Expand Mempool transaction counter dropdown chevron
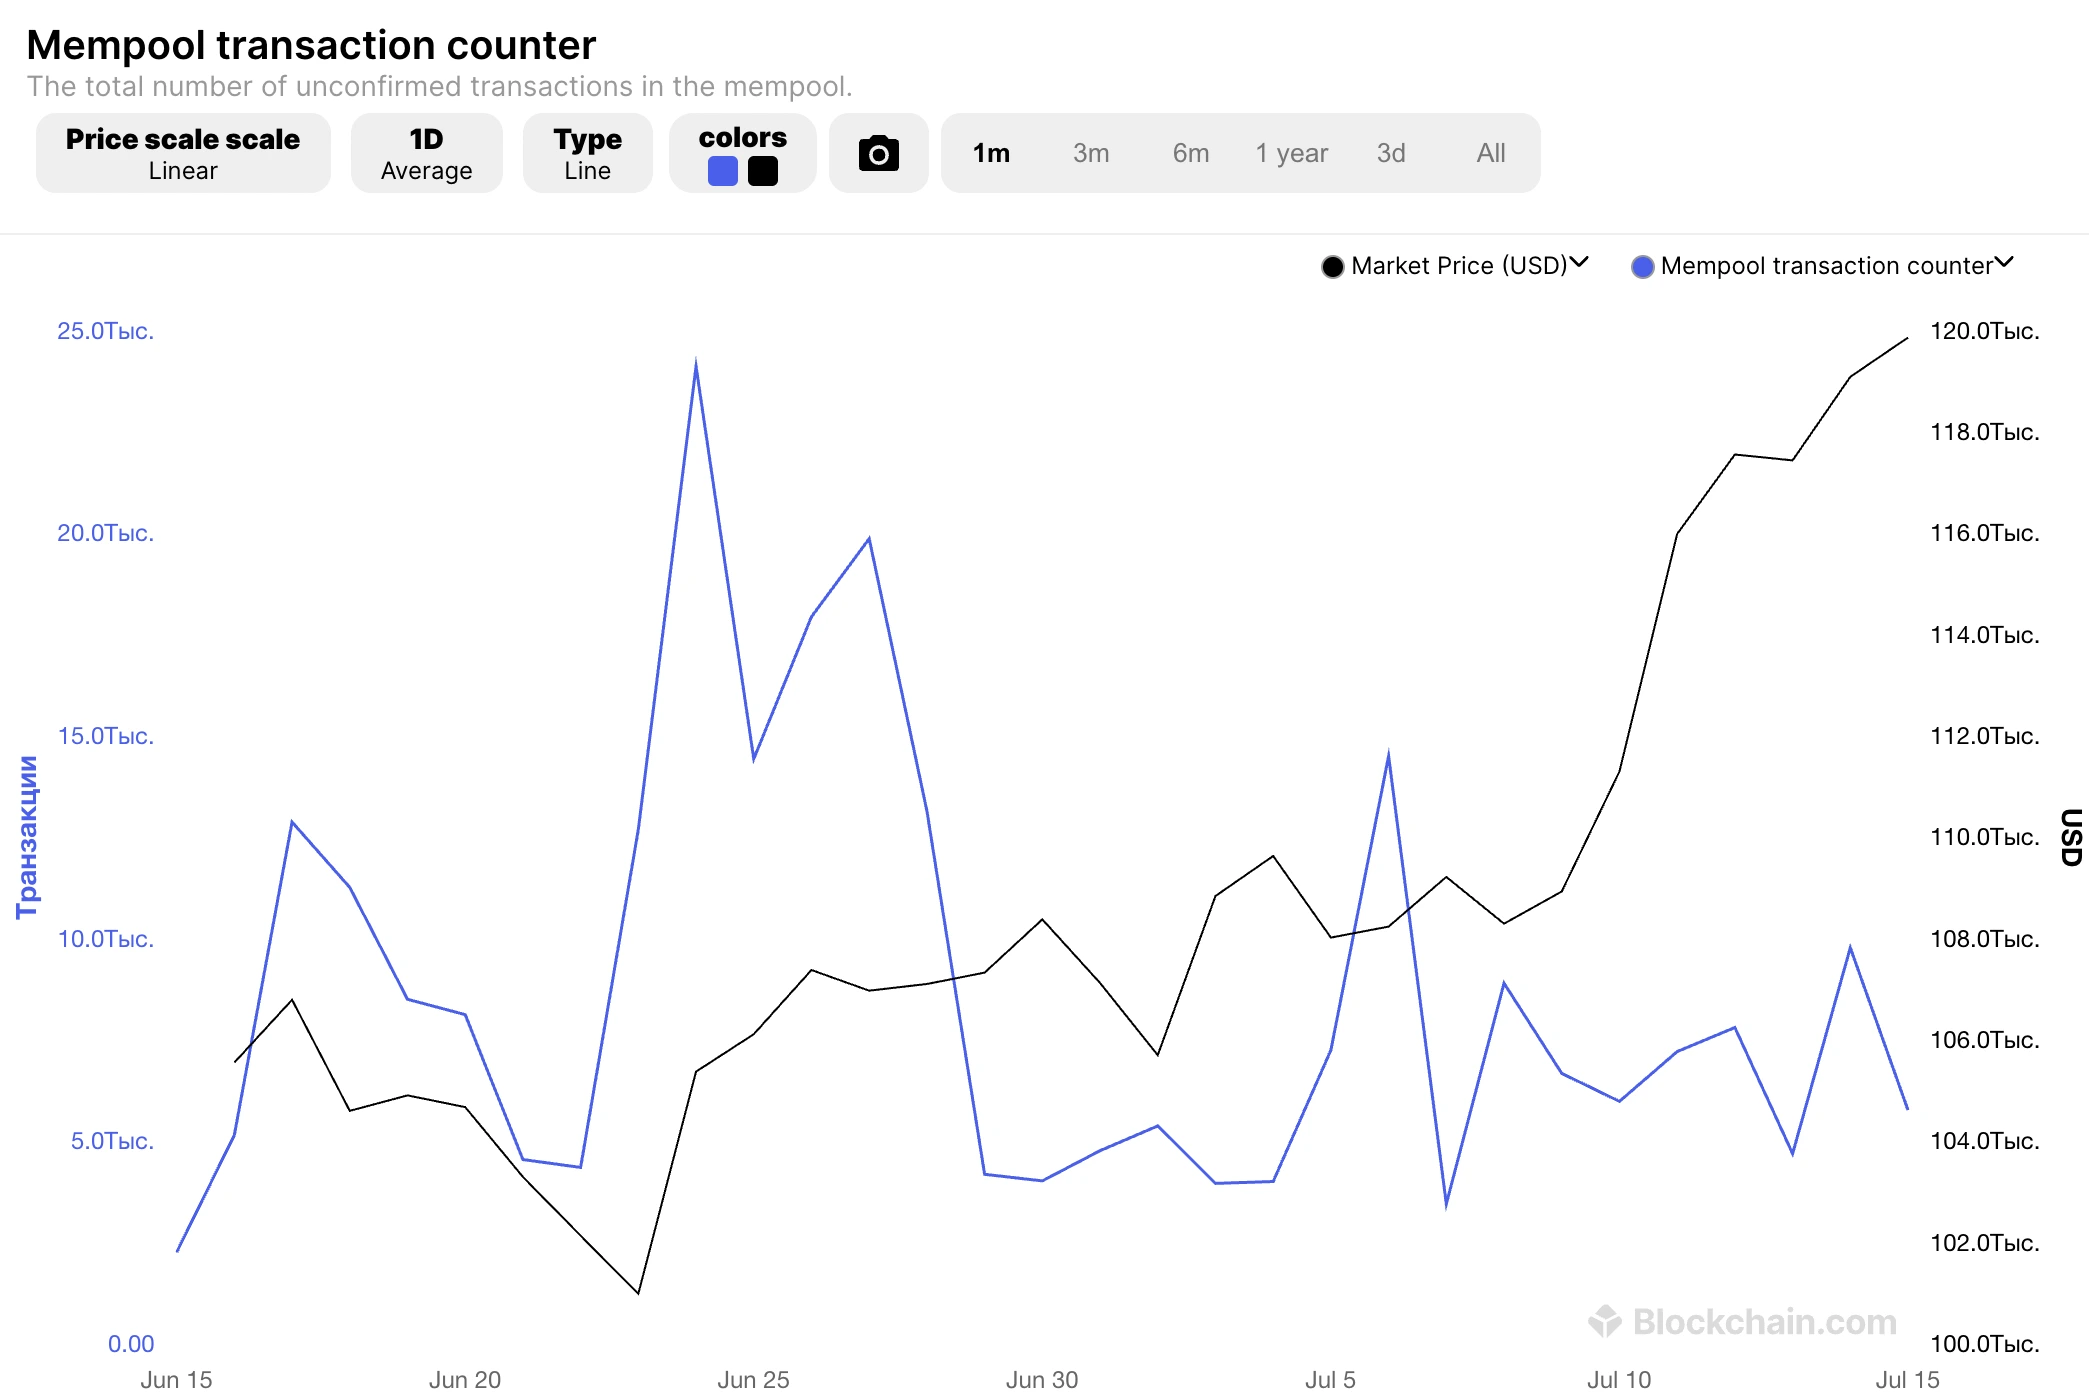The width and height of the screenshot is (2089, 1397). click(2003, 263)
